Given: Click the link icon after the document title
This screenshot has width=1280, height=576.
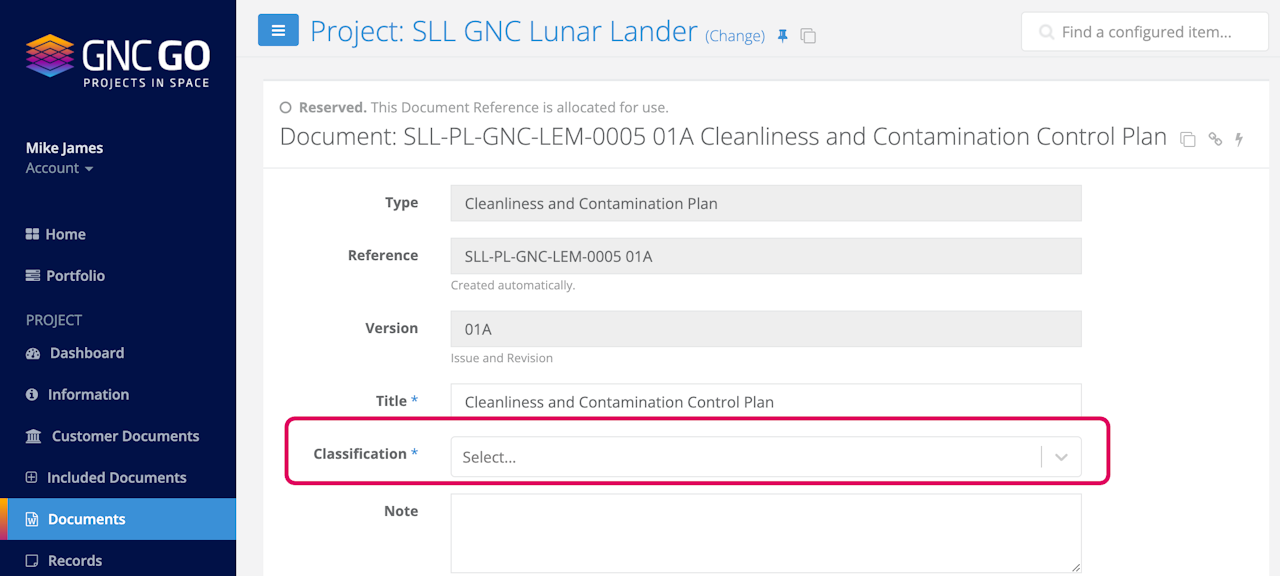Looking at the screenshot, I should (1215, 139).
